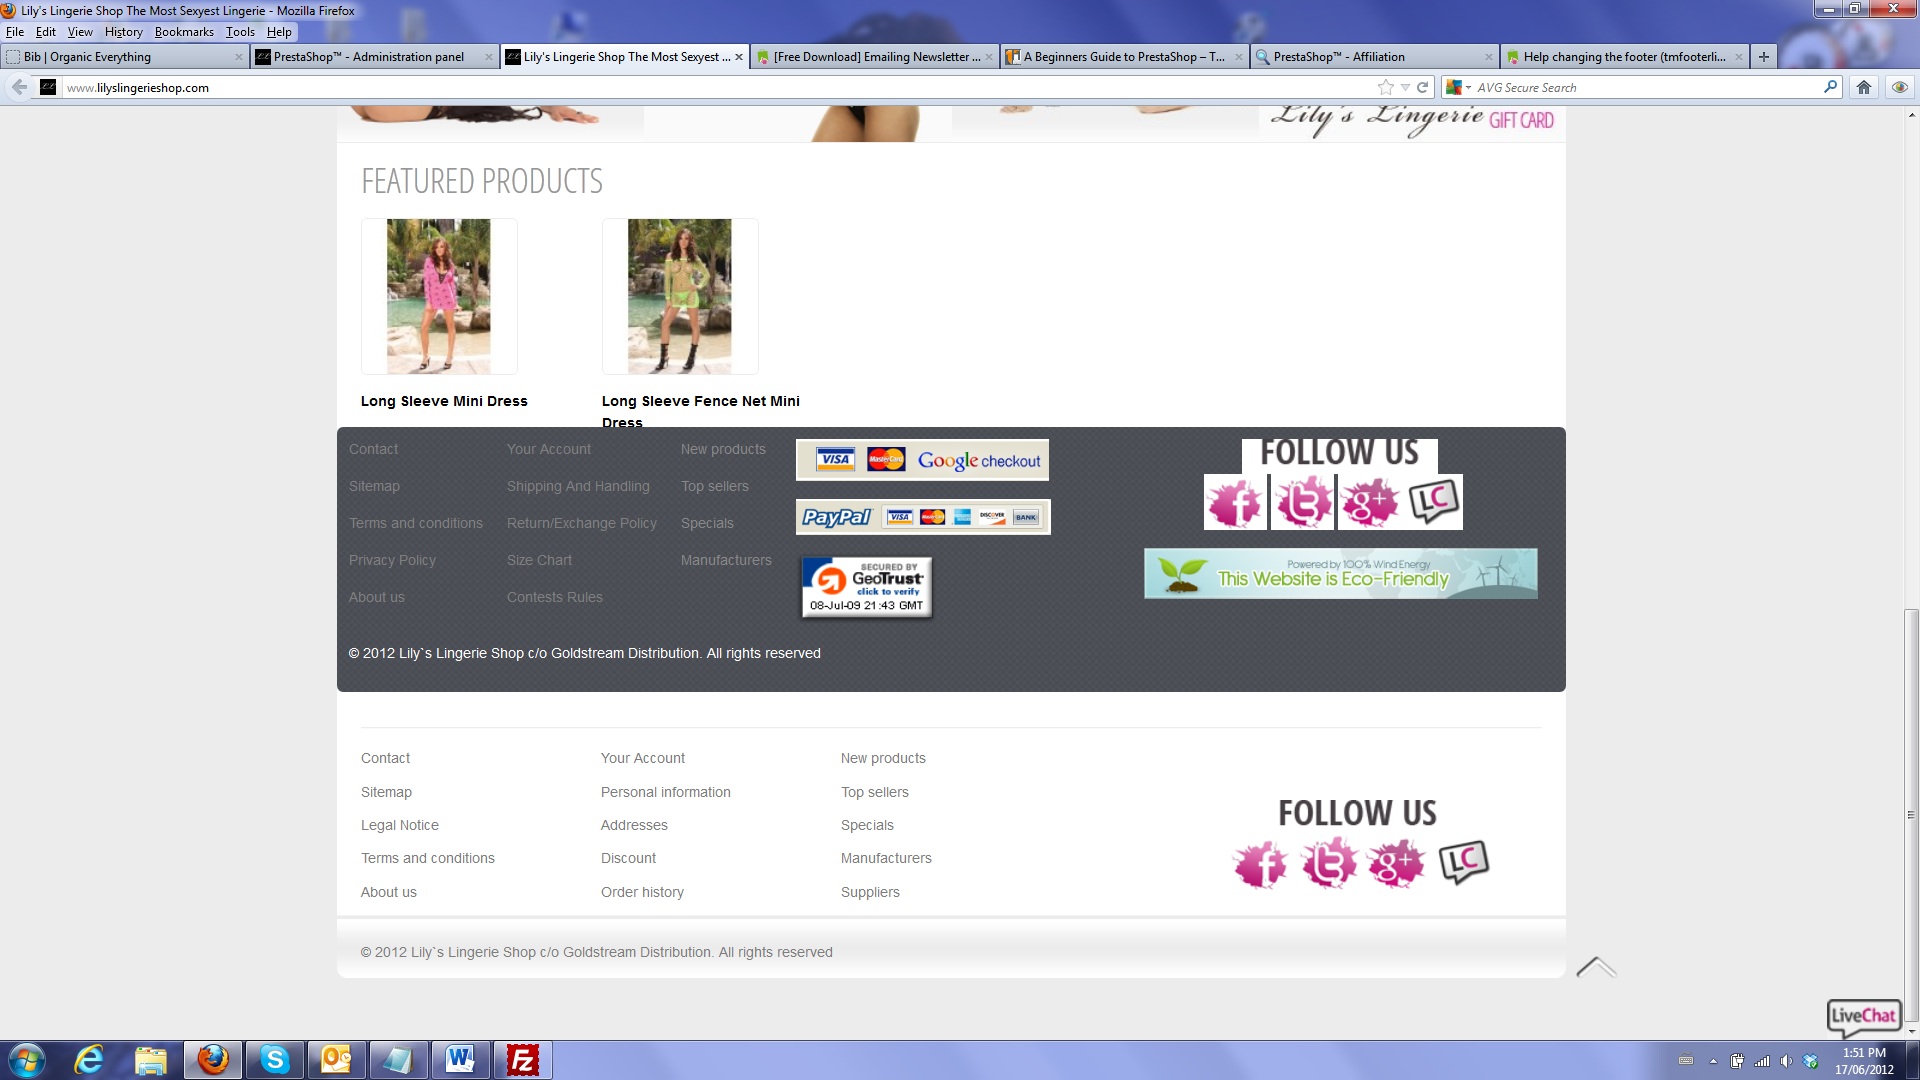This screenshot has width=1920, height=1080.
Task: Switch to PrestaShop Administration panel tab
Action: tap(368, 57)
